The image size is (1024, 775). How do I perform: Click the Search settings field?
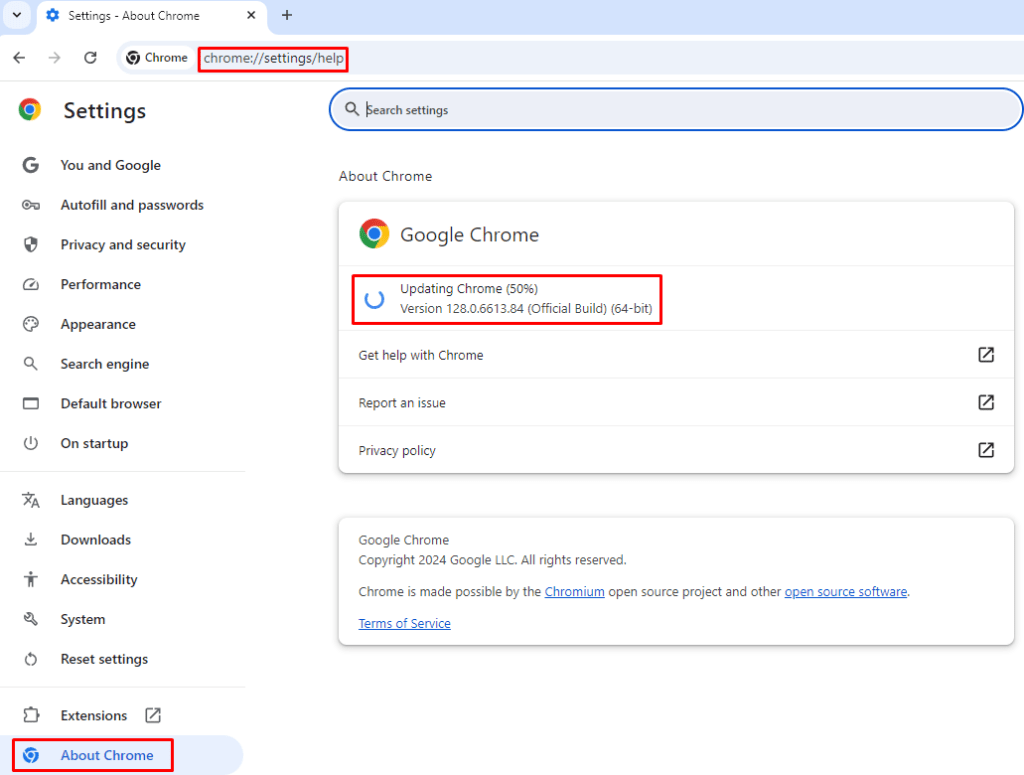676,109
